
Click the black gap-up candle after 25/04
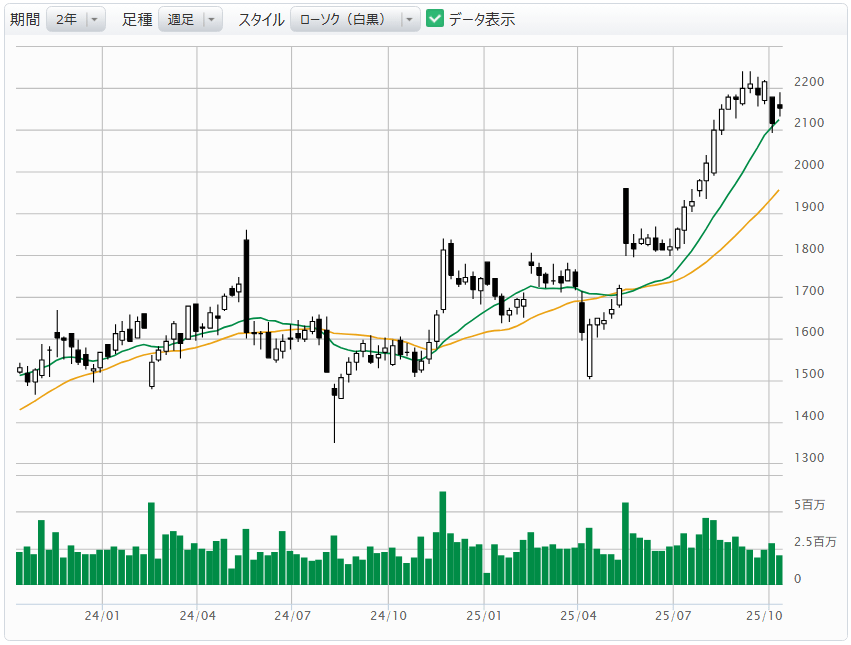626,215
